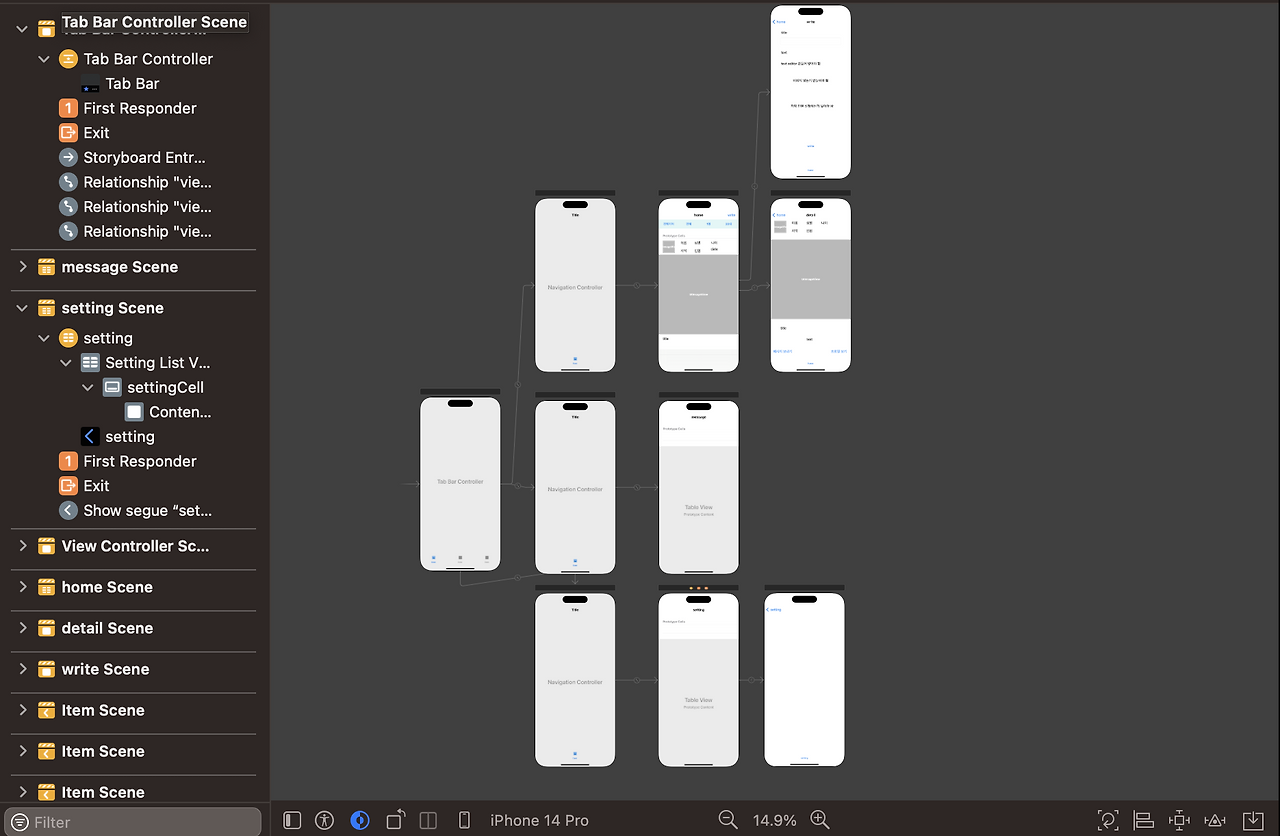
Task: Click inside the Filter field
Action: (130, 821)
